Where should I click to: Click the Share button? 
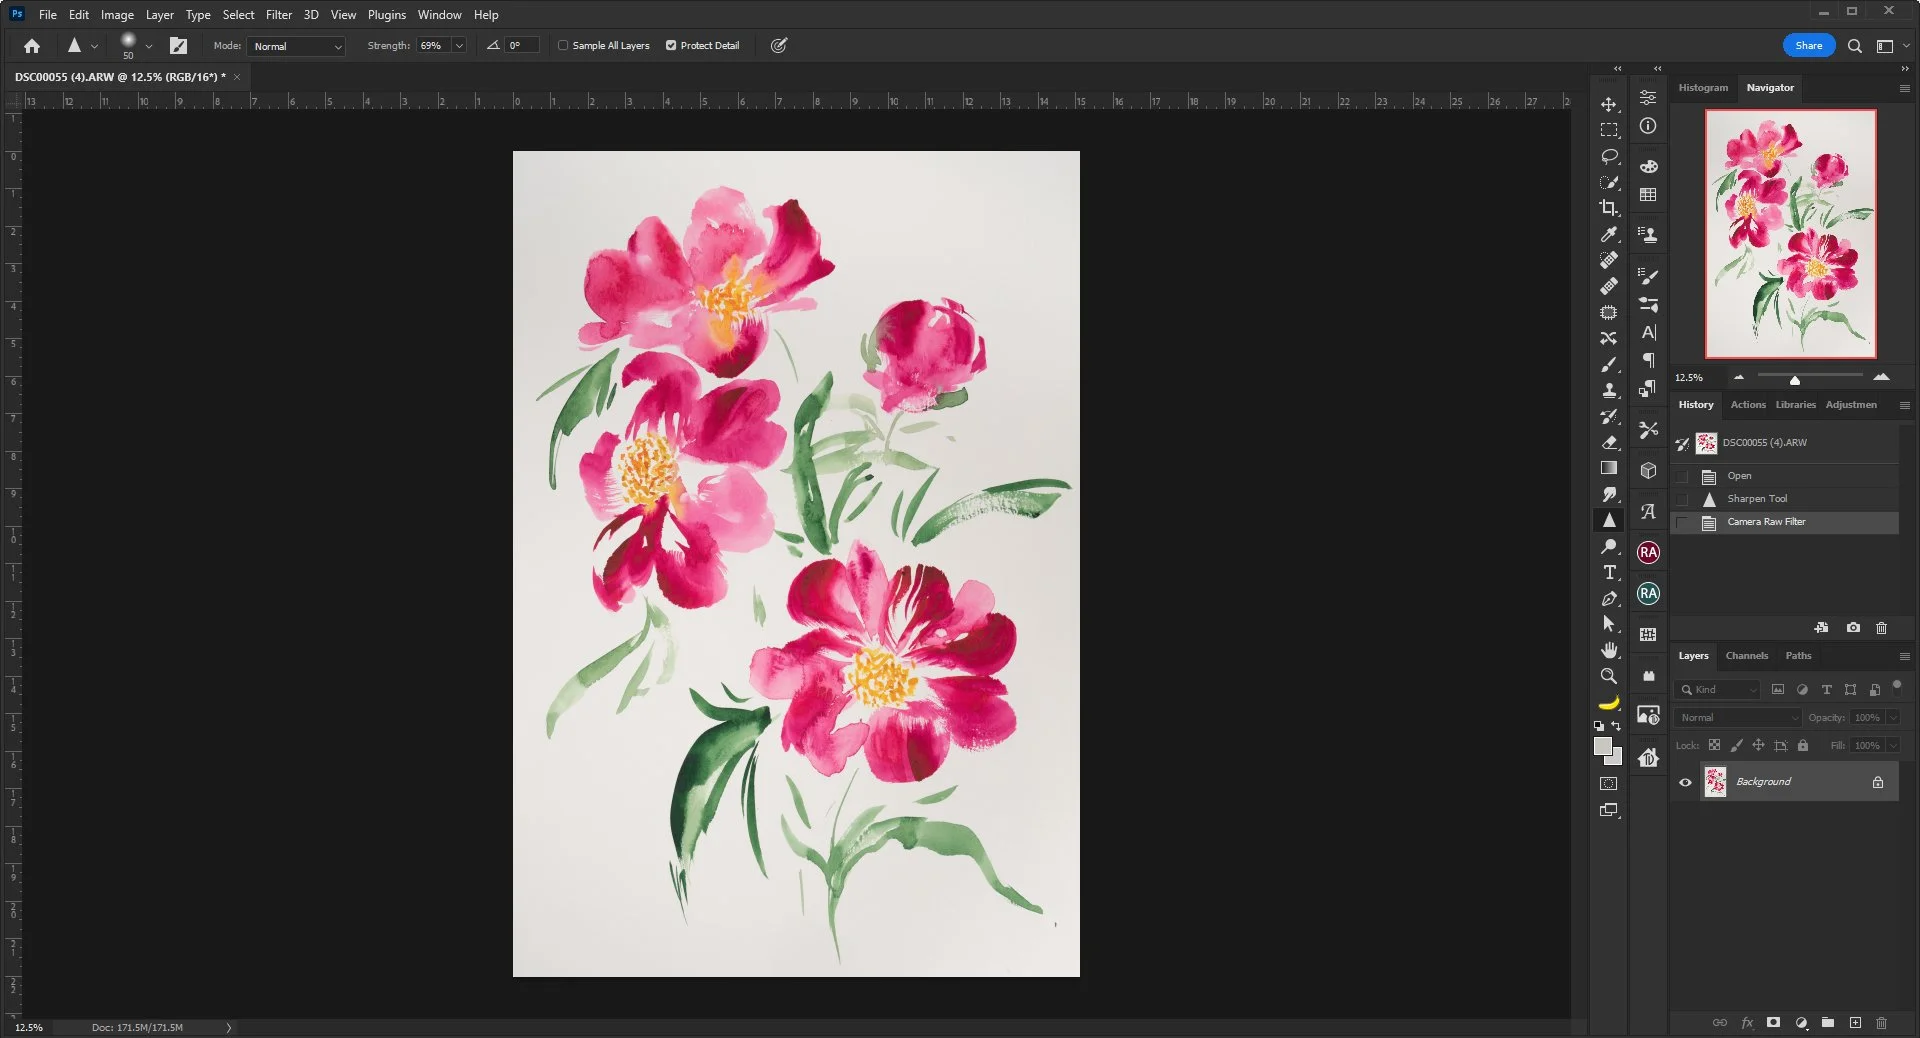coord(1808,46)
